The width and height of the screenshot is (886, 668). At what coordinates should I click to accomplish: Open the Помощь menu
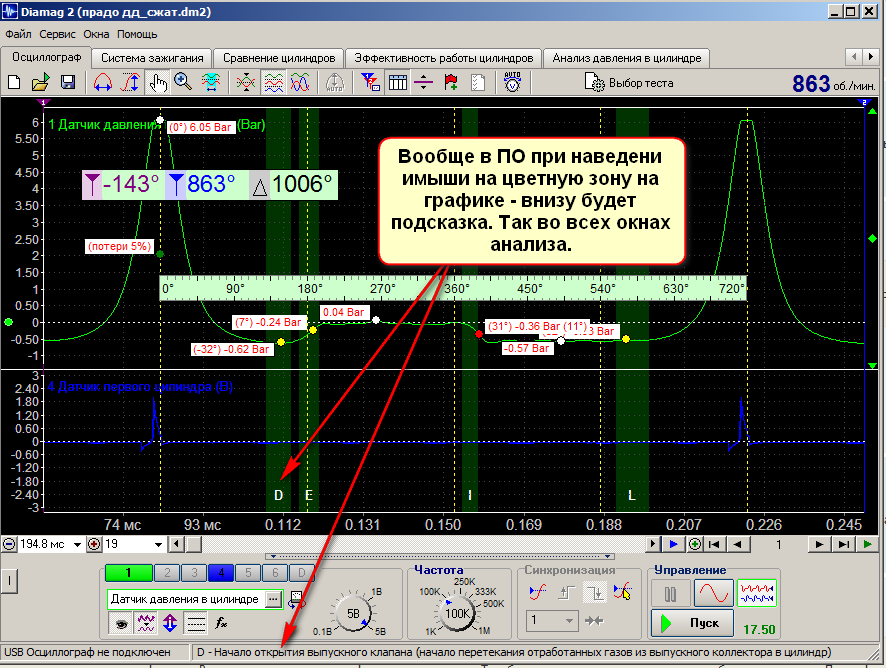coord(137,34)
